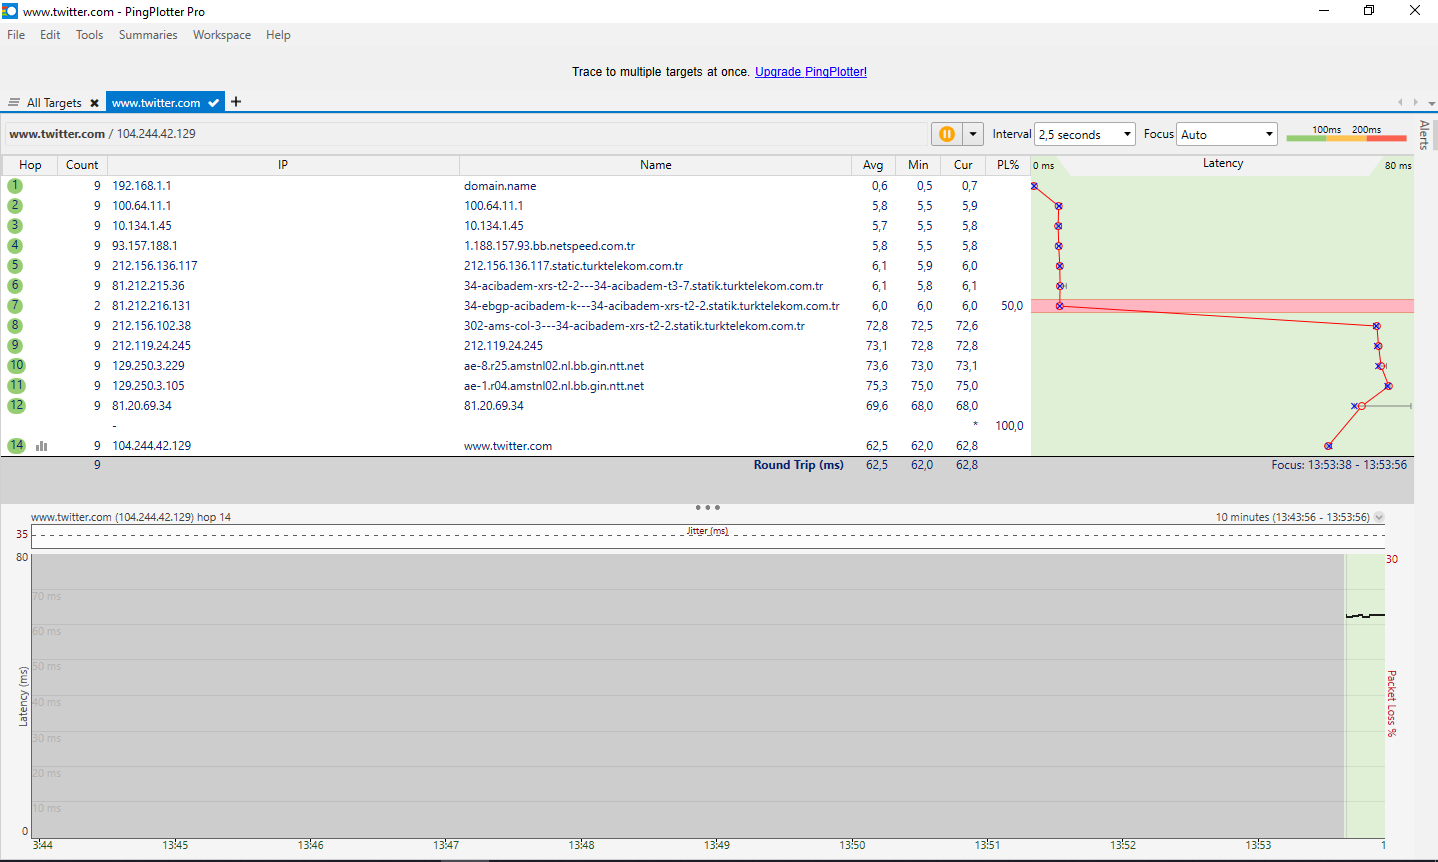
Task: Select the name domain.name
Action: click(x=500, y=186)
